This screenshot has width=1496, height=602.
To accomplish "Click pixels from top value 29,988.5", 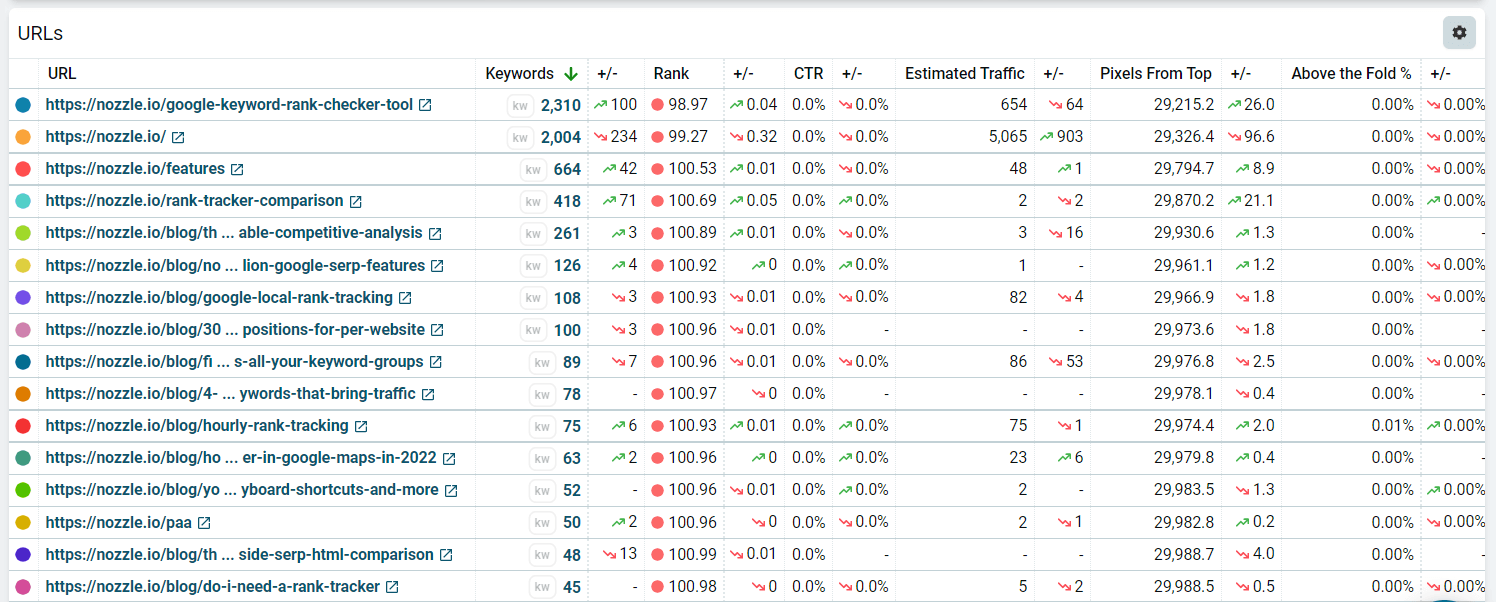I will coord(1184,587).
